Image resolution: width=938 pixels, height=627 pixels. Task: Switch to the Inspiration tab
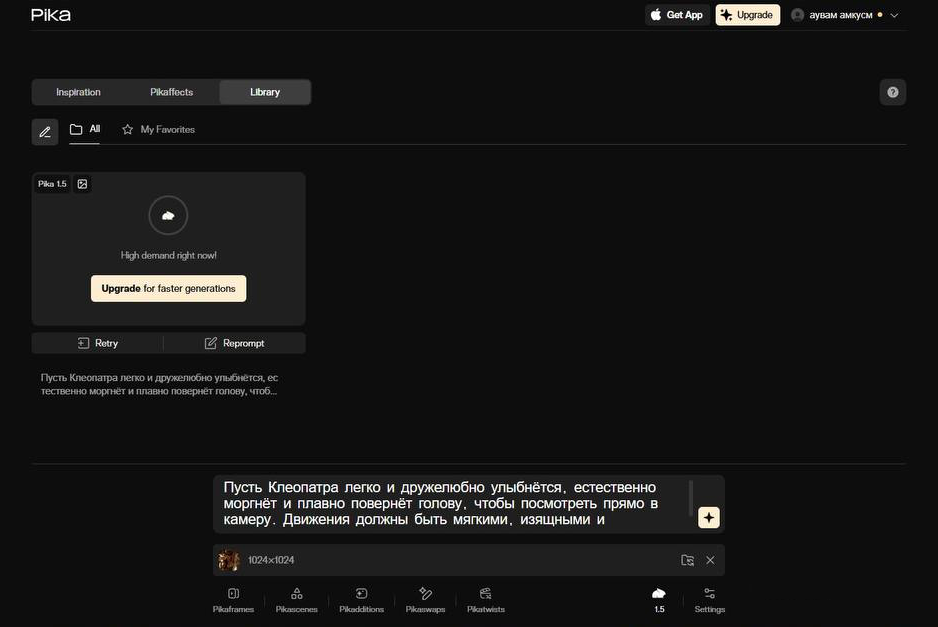pos(78,91)
